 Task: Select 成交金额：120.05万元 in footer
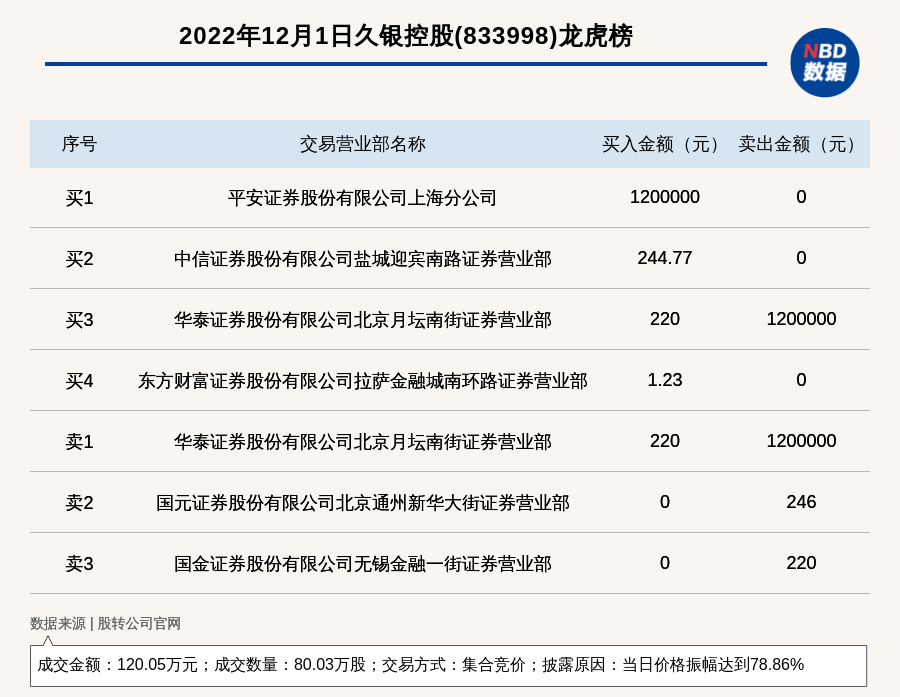[x=117, y=665]
